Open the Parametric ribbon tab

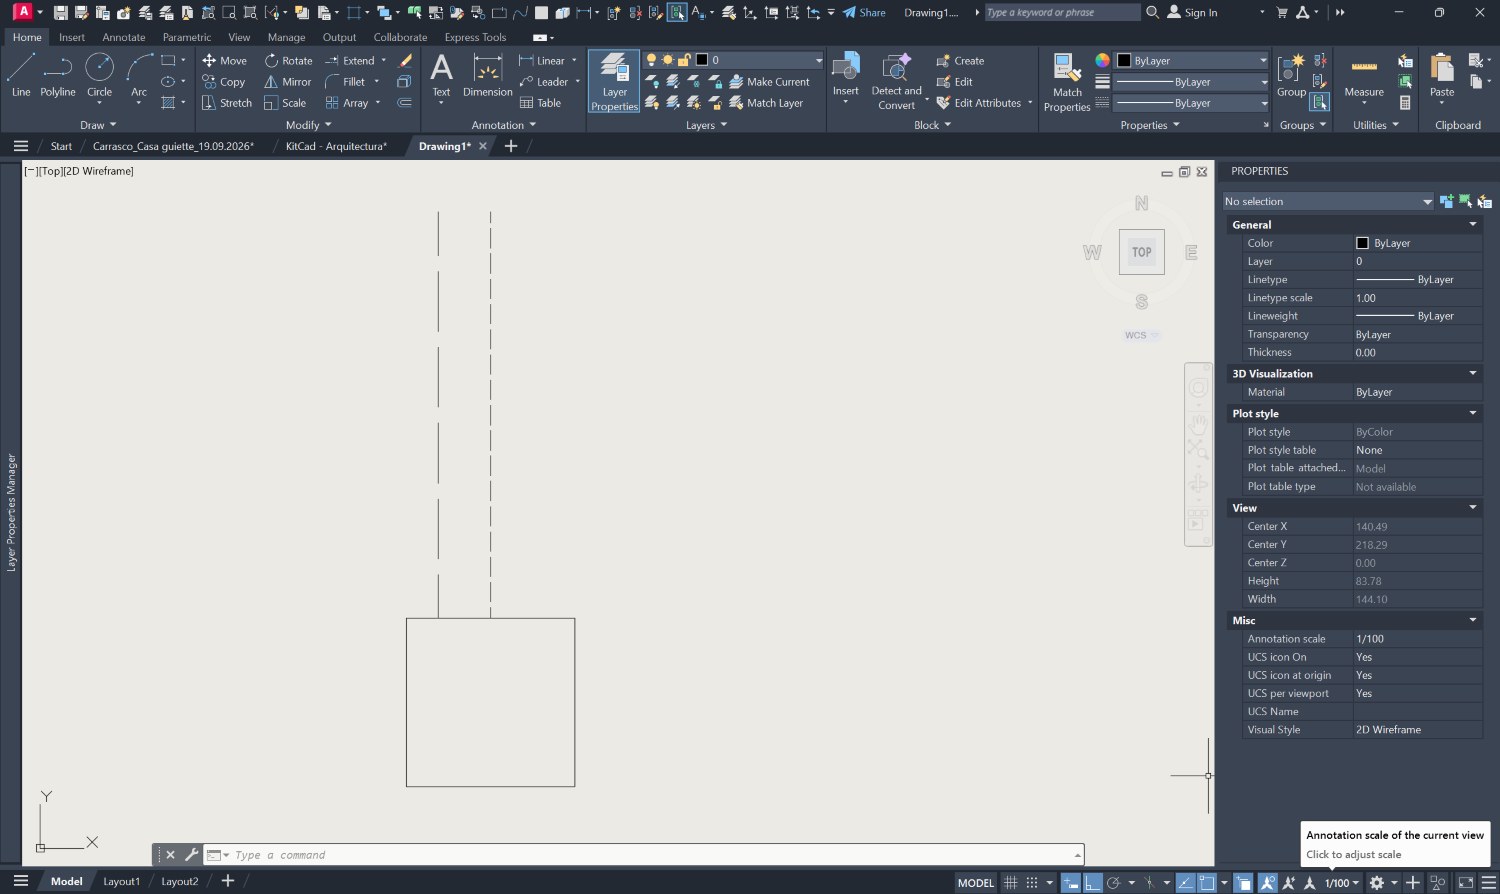[x=187, y=37]
